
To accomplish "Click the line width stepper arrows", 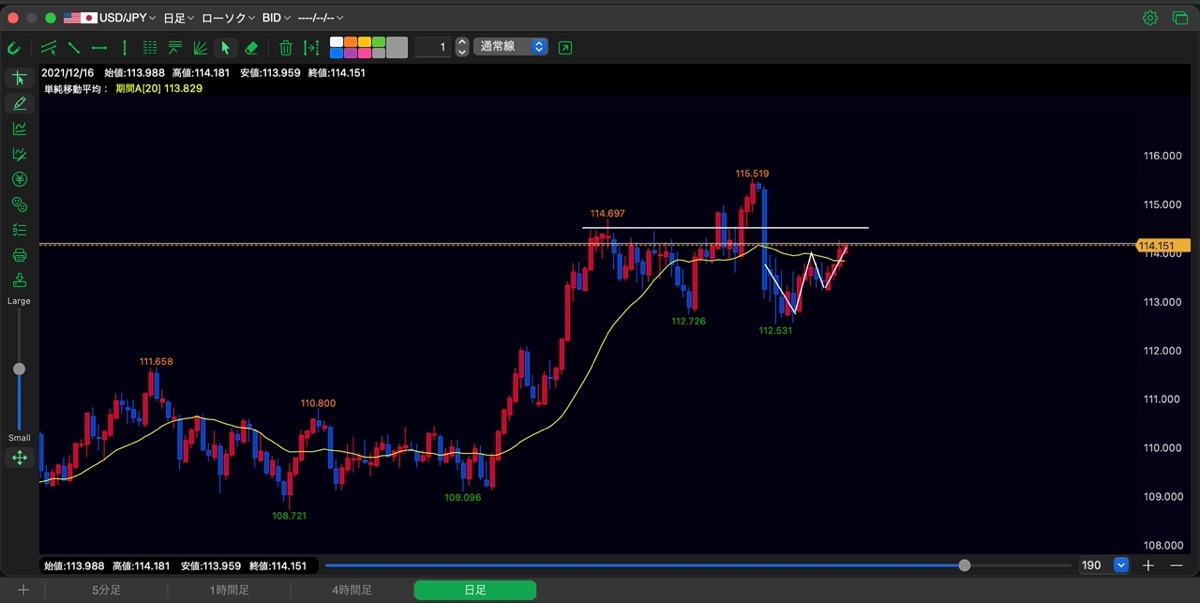I will point(461,47).
